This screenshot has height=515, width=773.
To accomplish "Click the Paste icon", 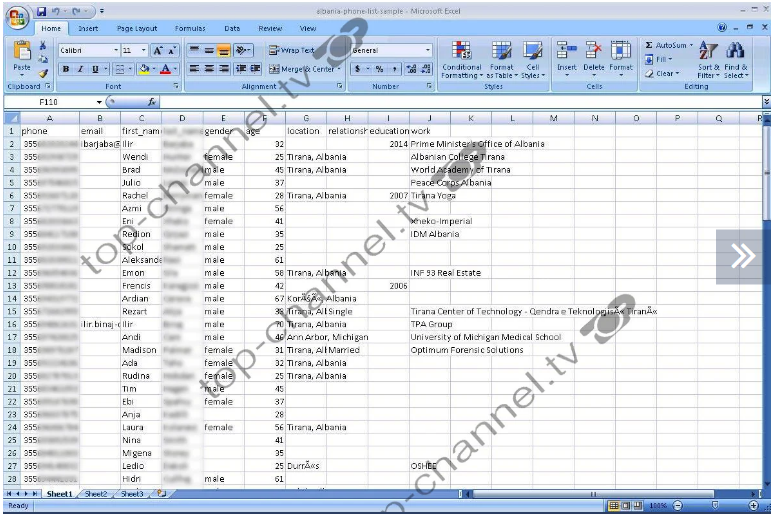I will 22,51.
